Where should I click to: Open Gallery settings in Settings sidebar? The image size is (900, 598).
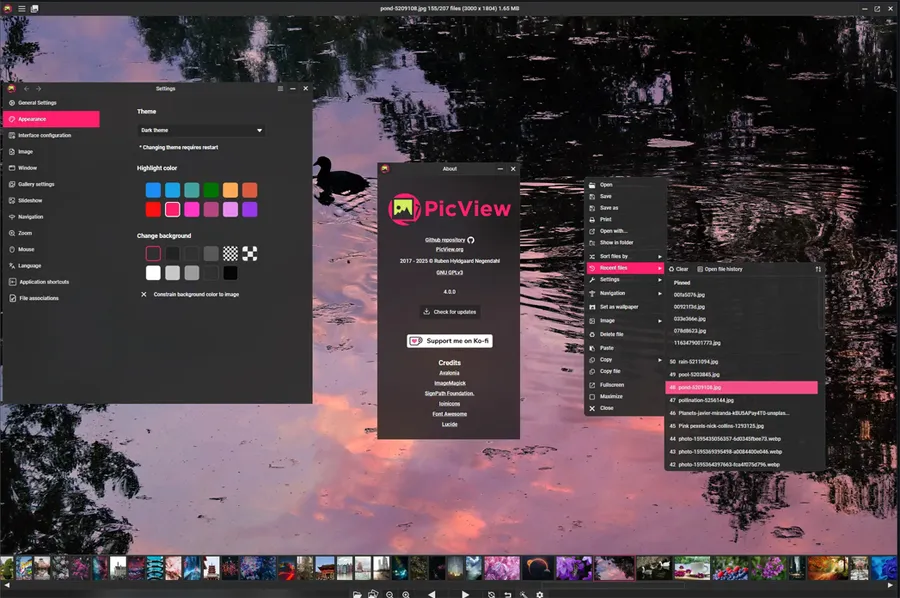tap(52, 184)
